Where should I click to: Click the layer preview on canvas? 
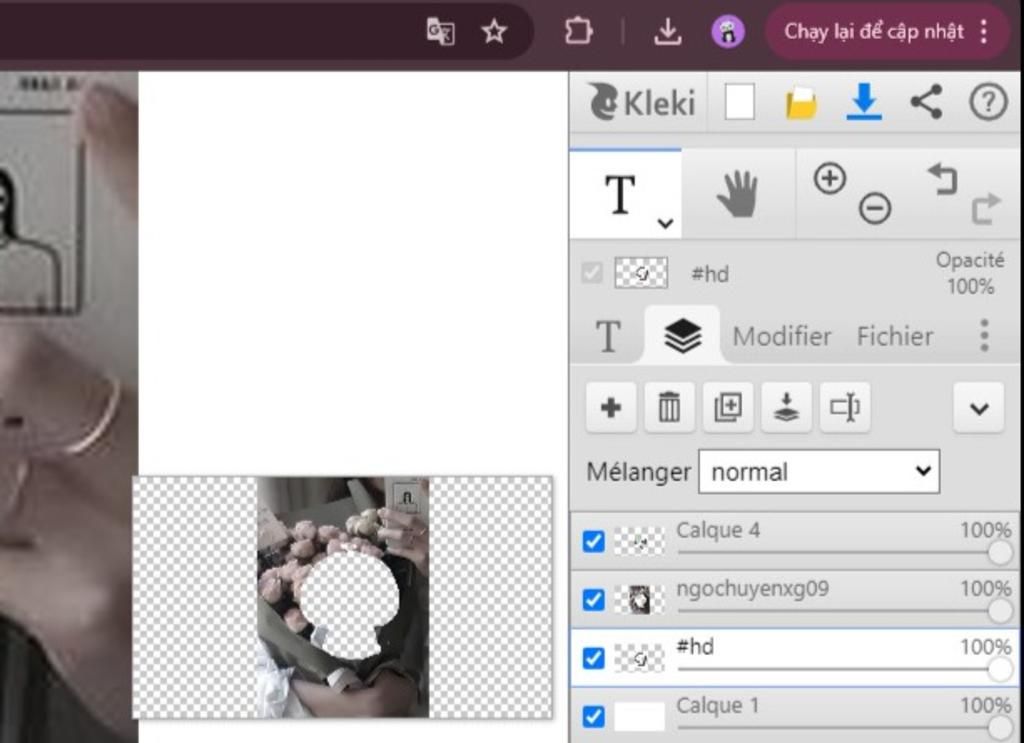click(342, 597)
